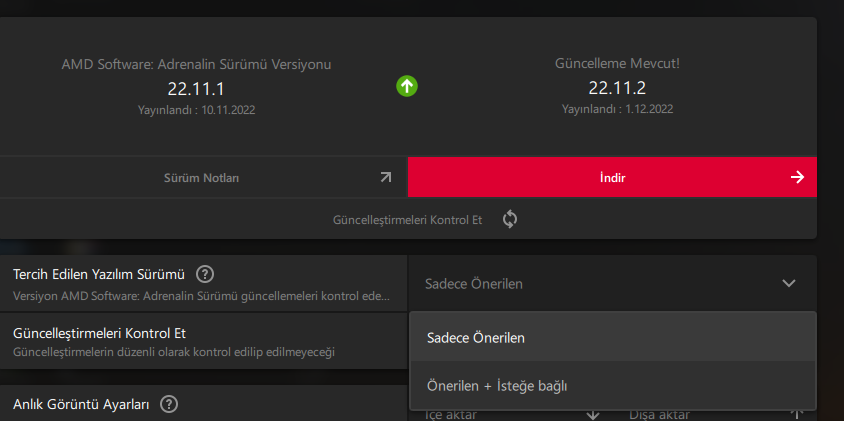Image resolution: width=844 pixels, height=421 pixels.
Task: Click the available version number 22.11.2
Action: (617, 88)
